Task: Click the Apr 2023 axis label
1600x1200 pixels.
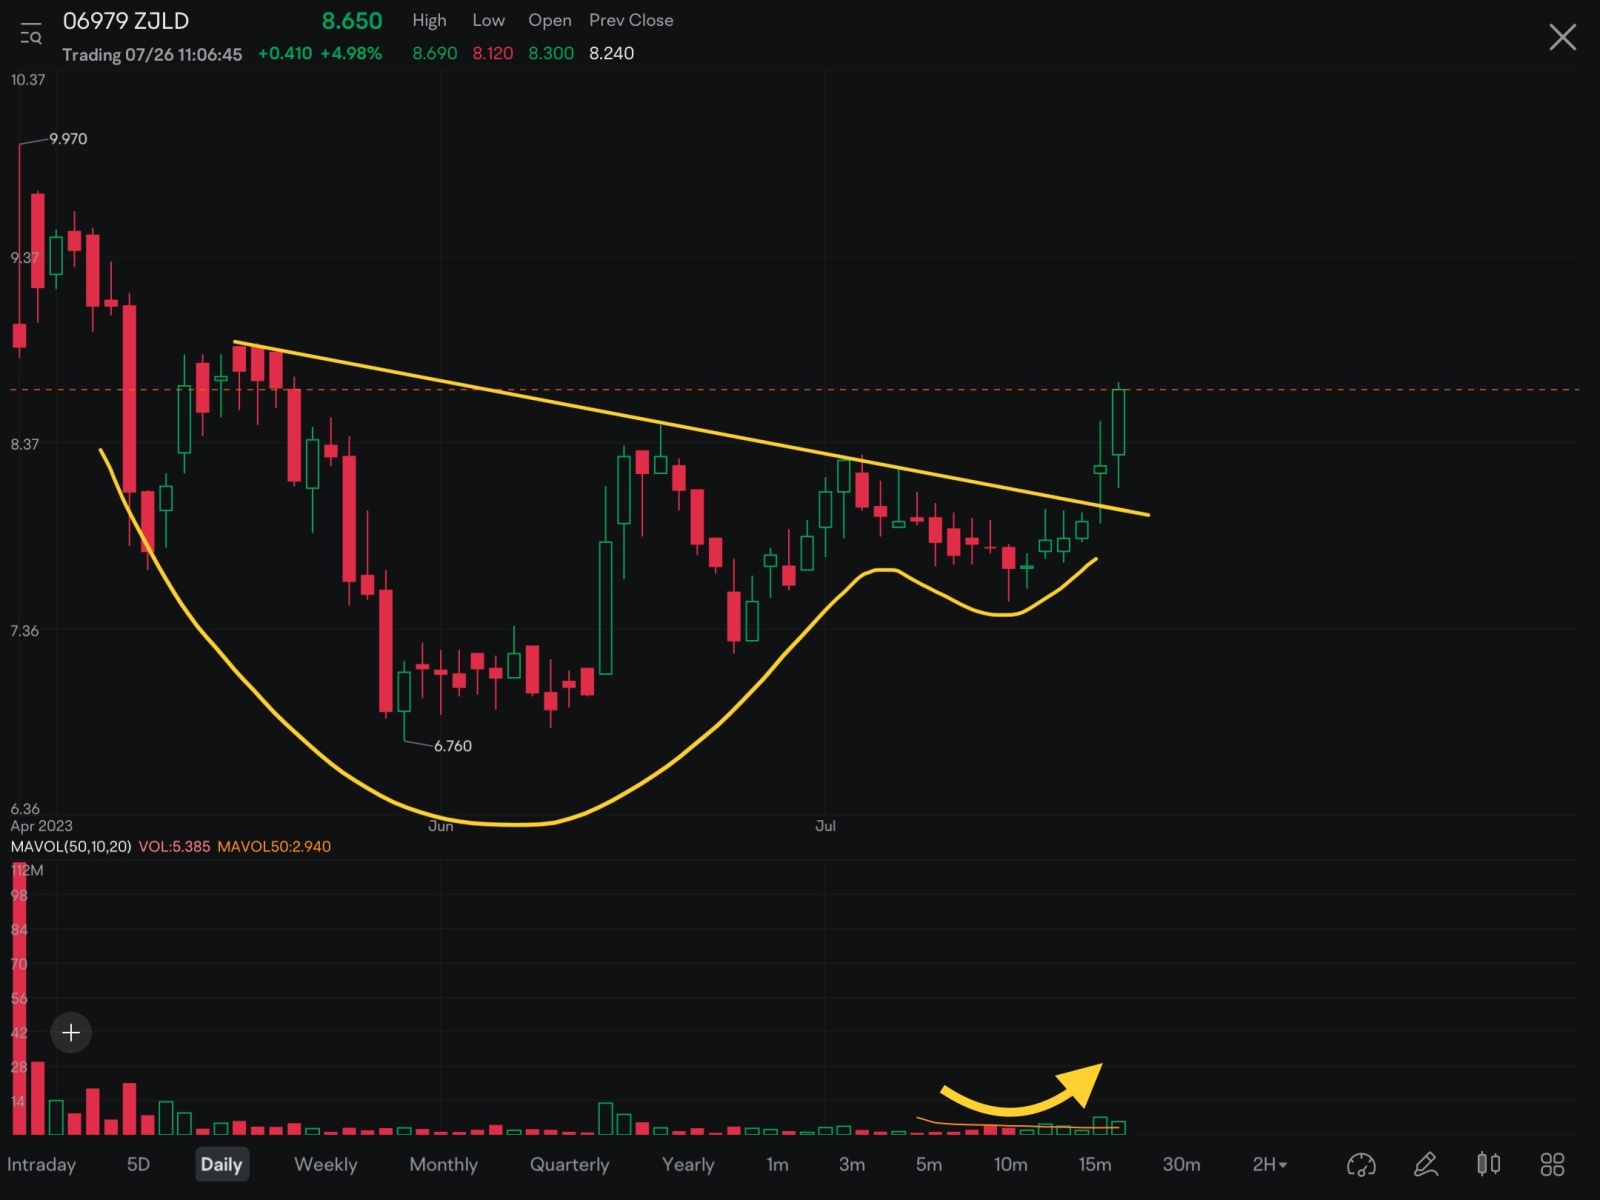Action: [41, 826]
